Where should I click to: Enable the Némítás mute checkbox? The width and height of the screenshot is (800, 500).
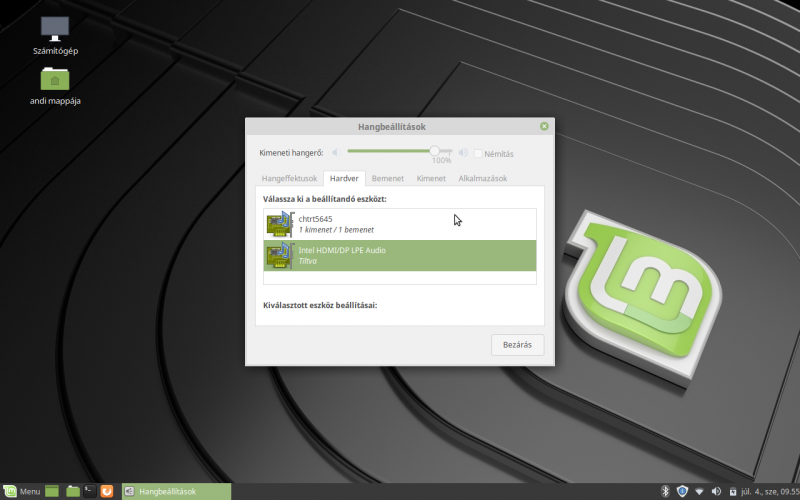[x=479, y=153]
